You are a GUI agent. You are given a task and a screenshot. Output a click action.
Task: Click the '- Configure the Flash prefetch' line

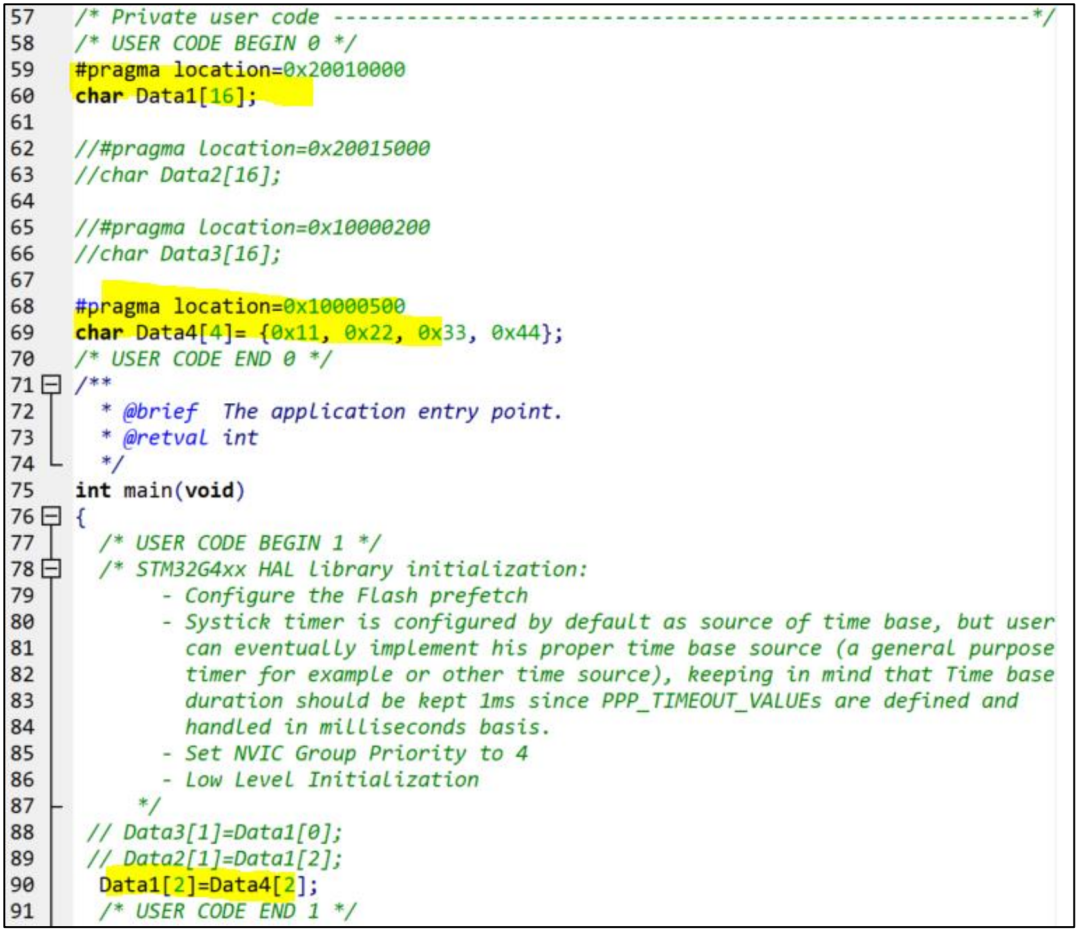(344, 595)
